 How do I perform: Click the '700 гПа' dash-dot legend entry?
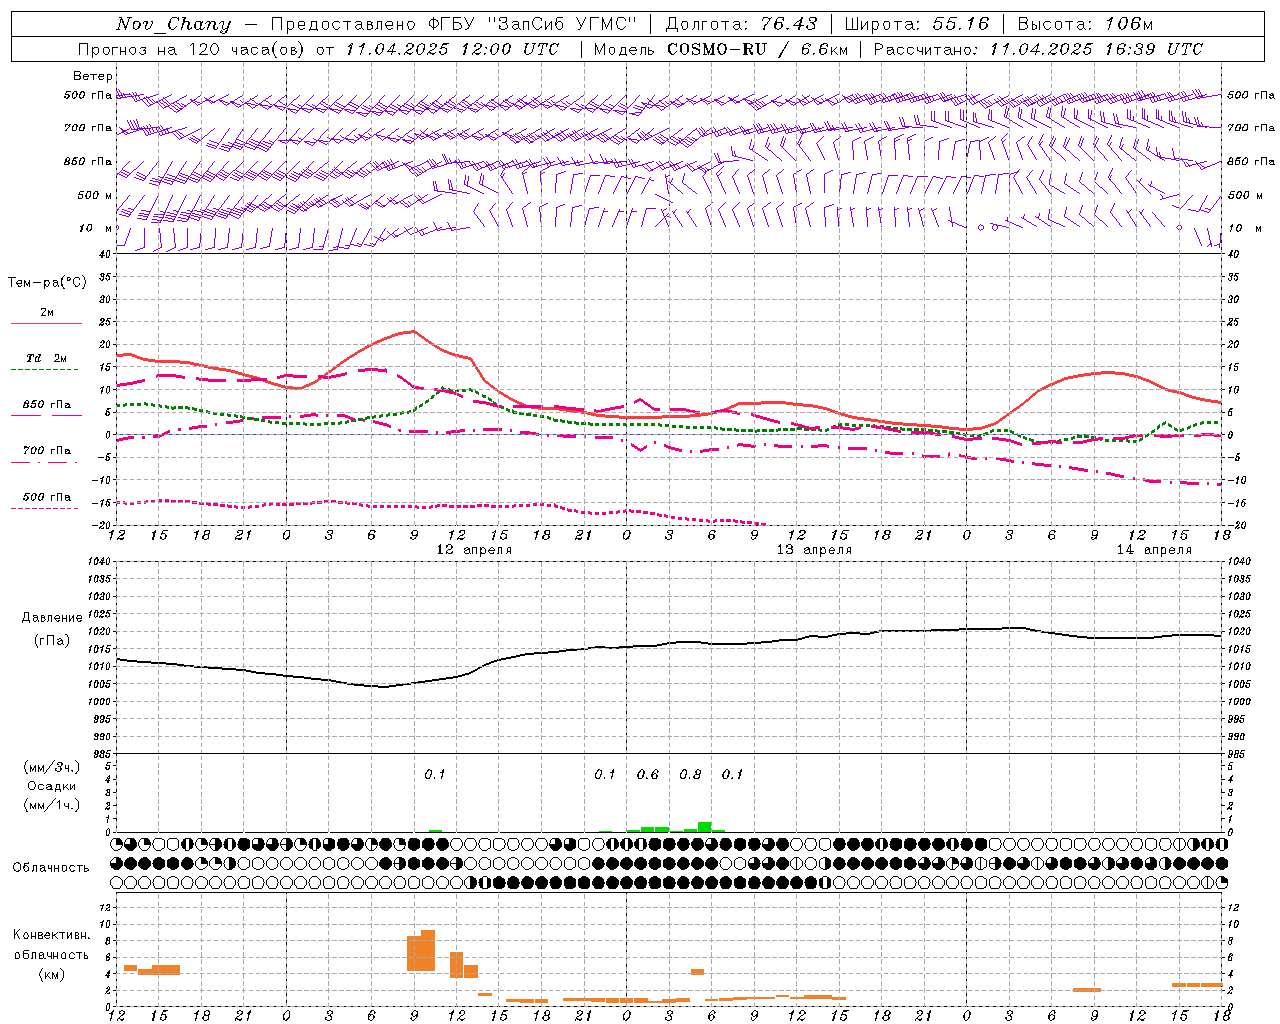pos(46,451)
